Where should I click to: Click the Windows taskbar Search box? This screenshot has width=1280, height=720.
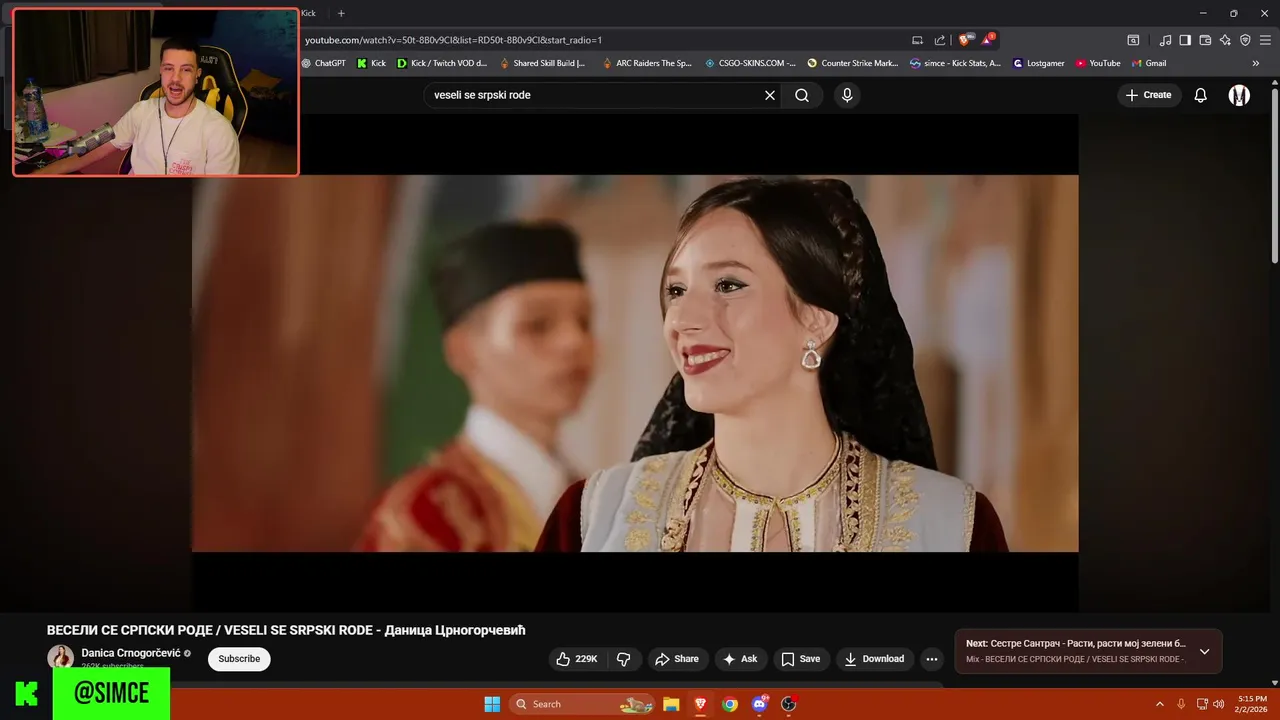click(x=582, y=704)
